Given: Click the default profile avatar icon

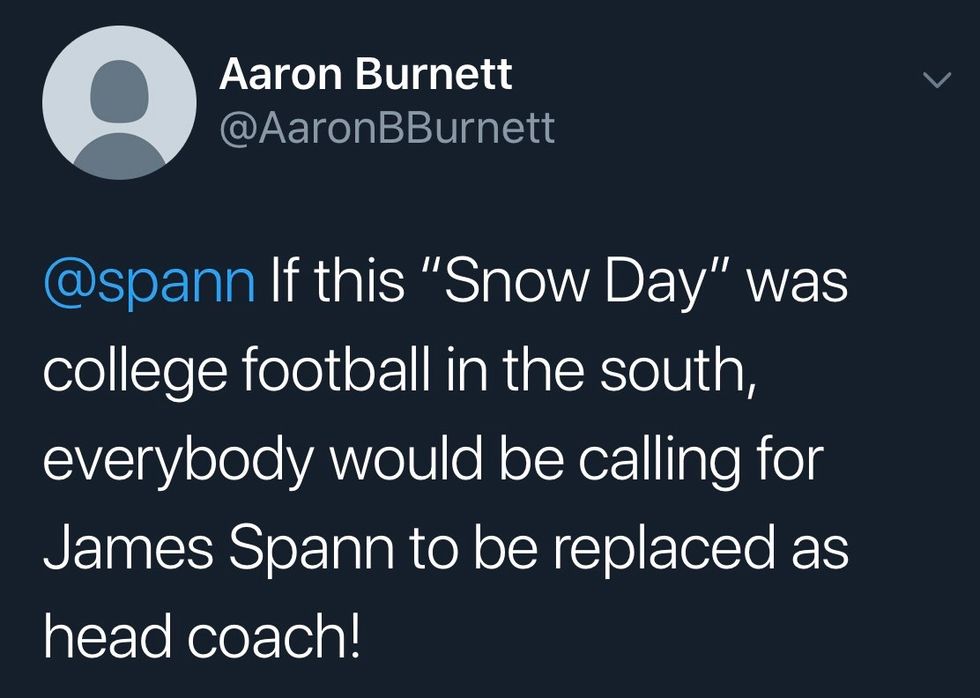Looking at the screenshot, I should click(x=120, y=102).
